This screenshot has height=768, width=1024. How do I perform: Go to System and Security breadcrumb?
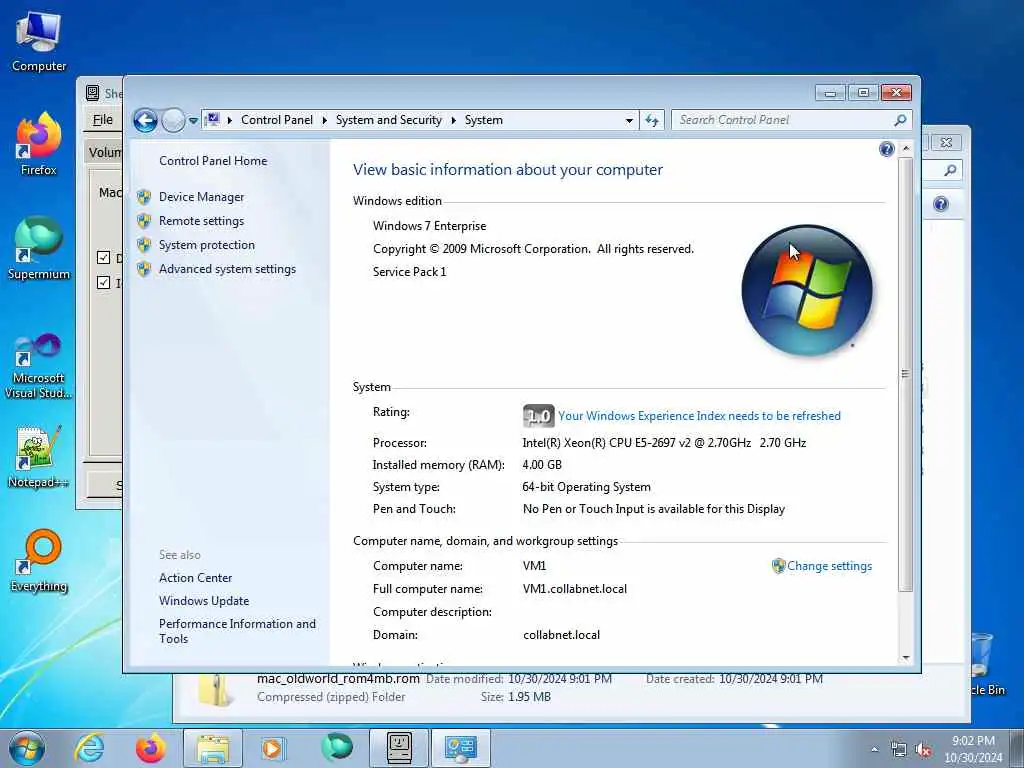(389, 120)
